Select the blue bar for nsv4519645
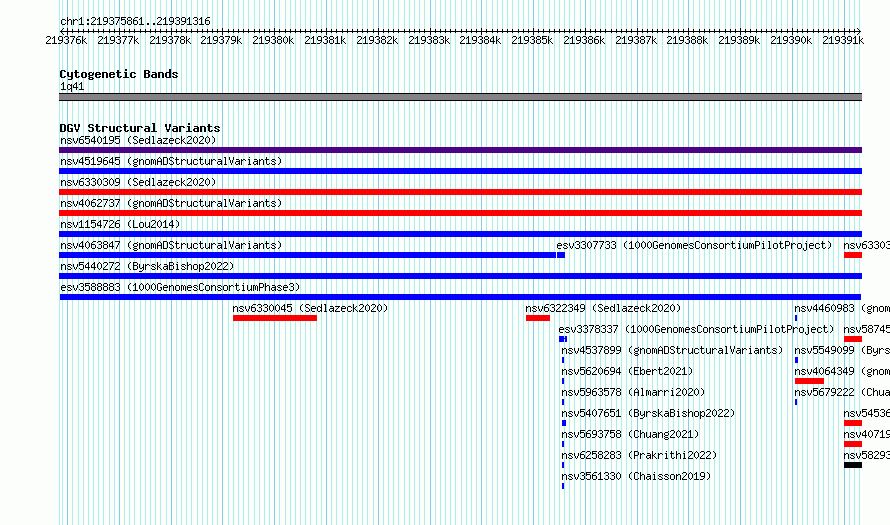Image resolution: width=890 pixels, height=525 pixels. click(460, 171)
